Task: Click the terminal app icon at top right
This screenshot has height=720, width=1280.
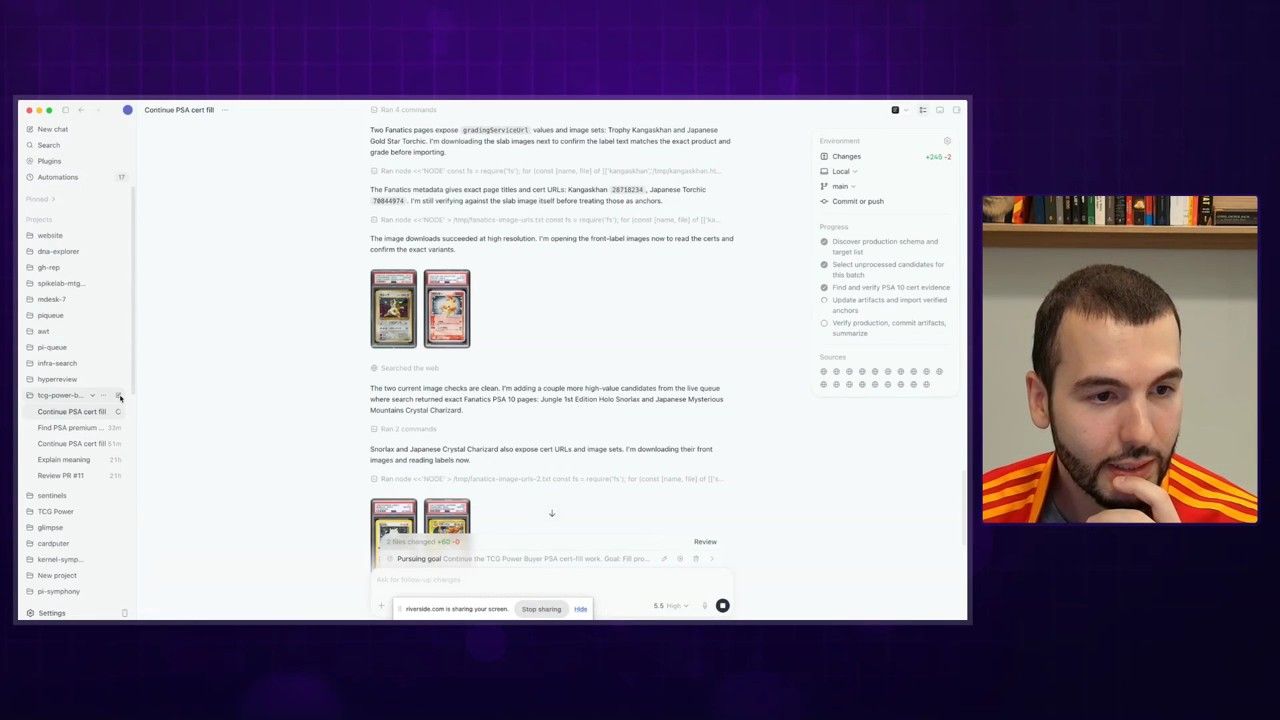Action: click(x=895, y=110)
